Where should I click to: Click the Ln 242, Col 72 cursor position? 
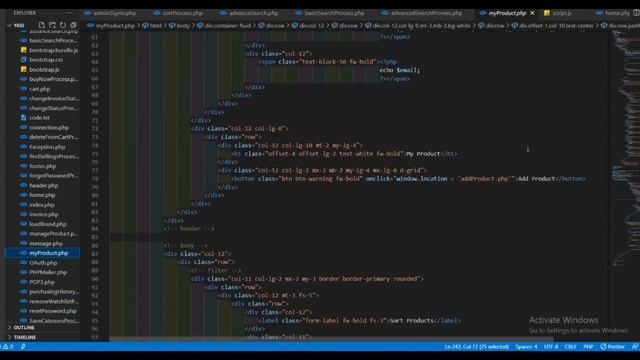click(x=476, y=347)
